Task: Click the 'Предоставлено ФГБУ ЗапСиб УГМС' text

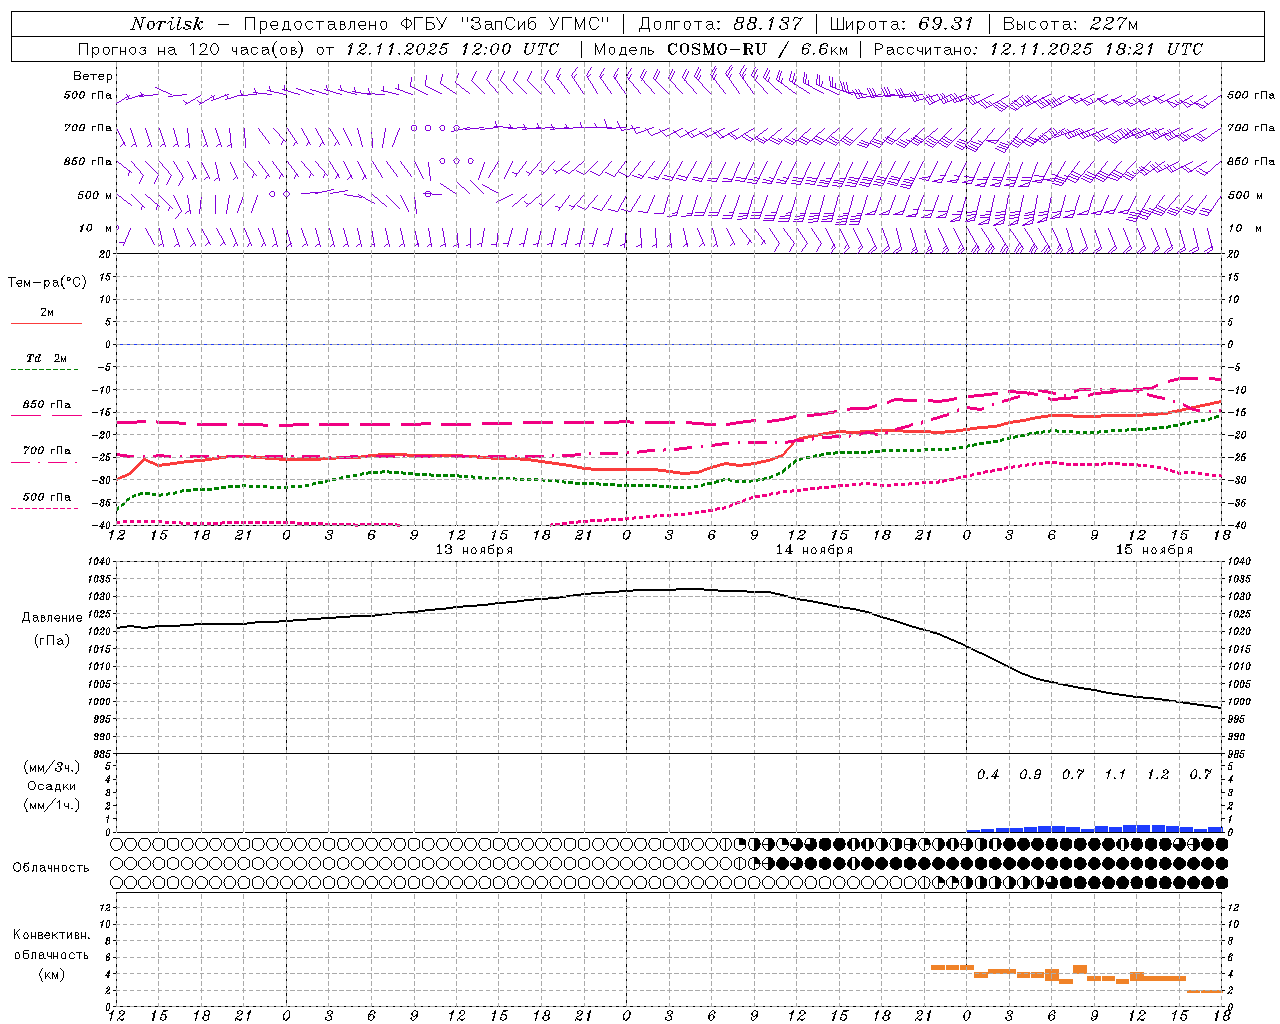Action: [x=427, y=24]
